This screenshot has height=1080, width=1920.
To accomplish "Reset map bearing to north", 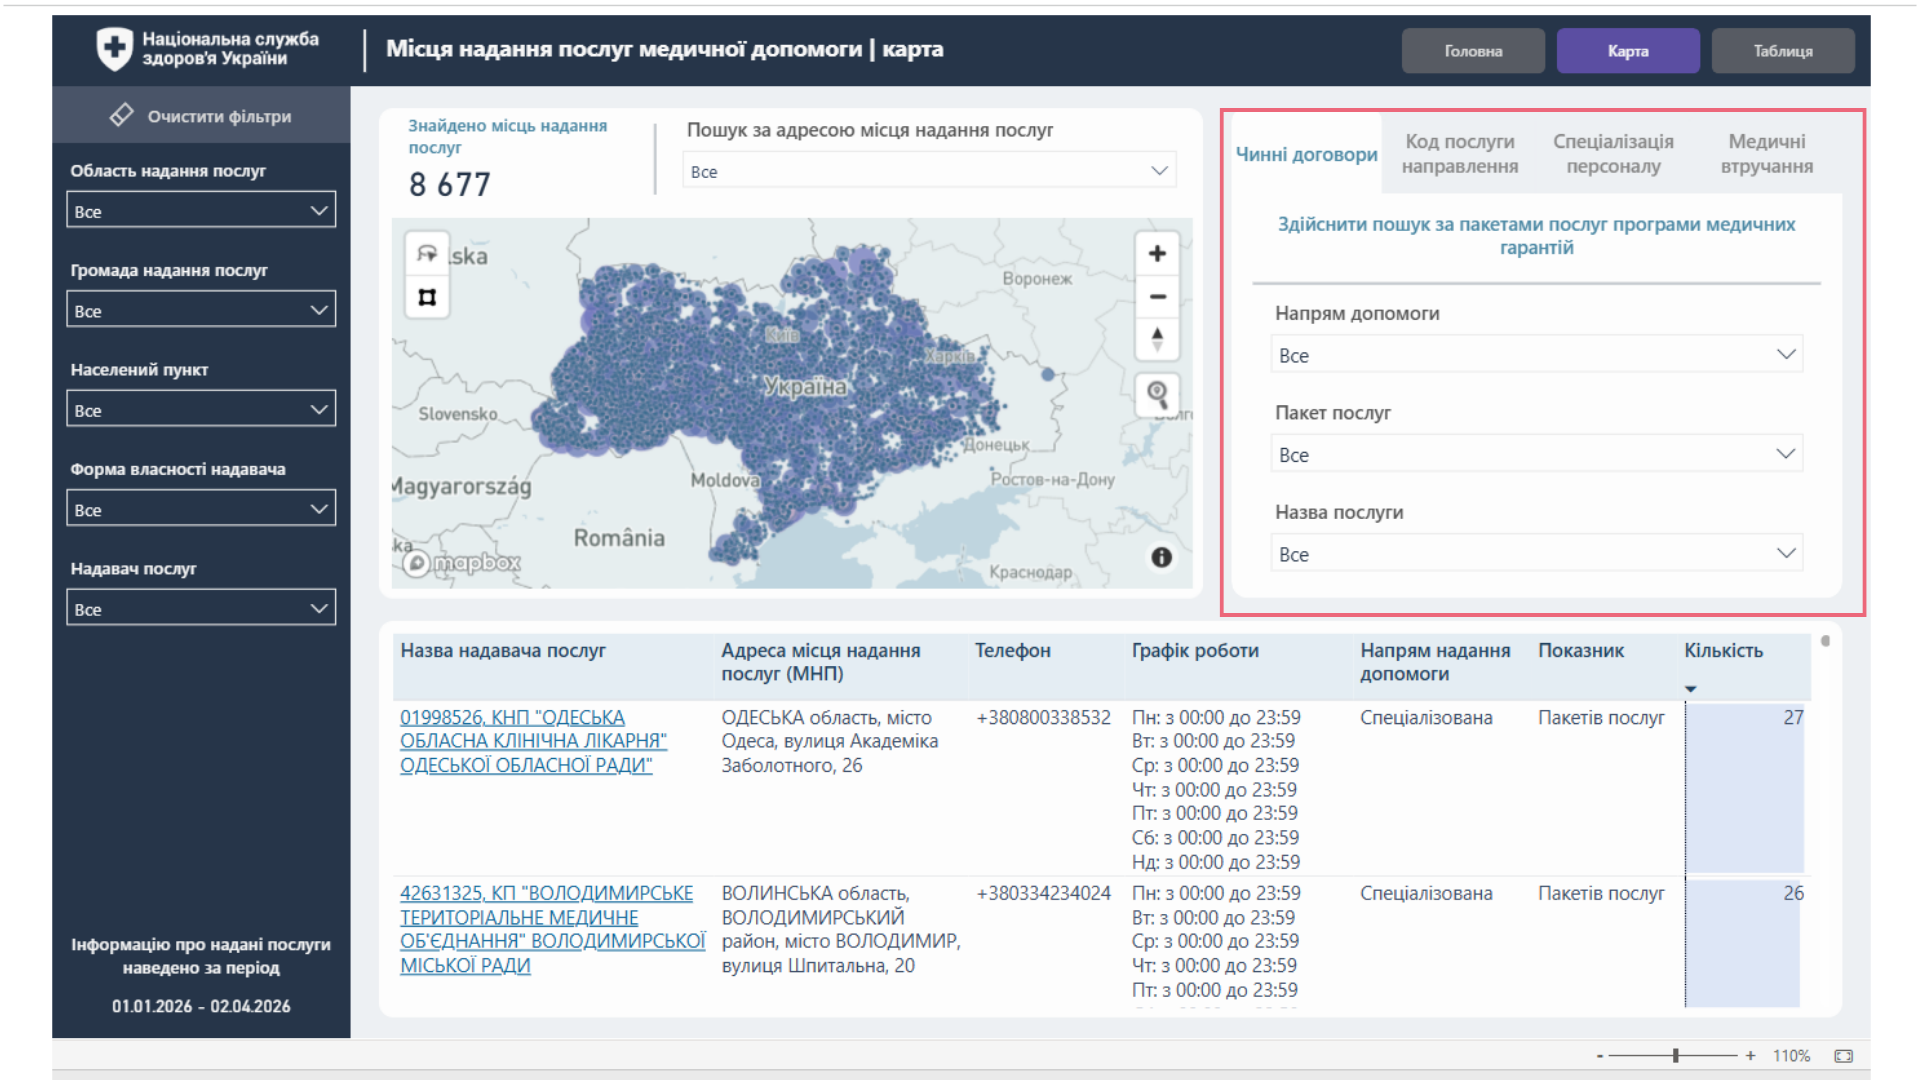I will [1157, 339].
